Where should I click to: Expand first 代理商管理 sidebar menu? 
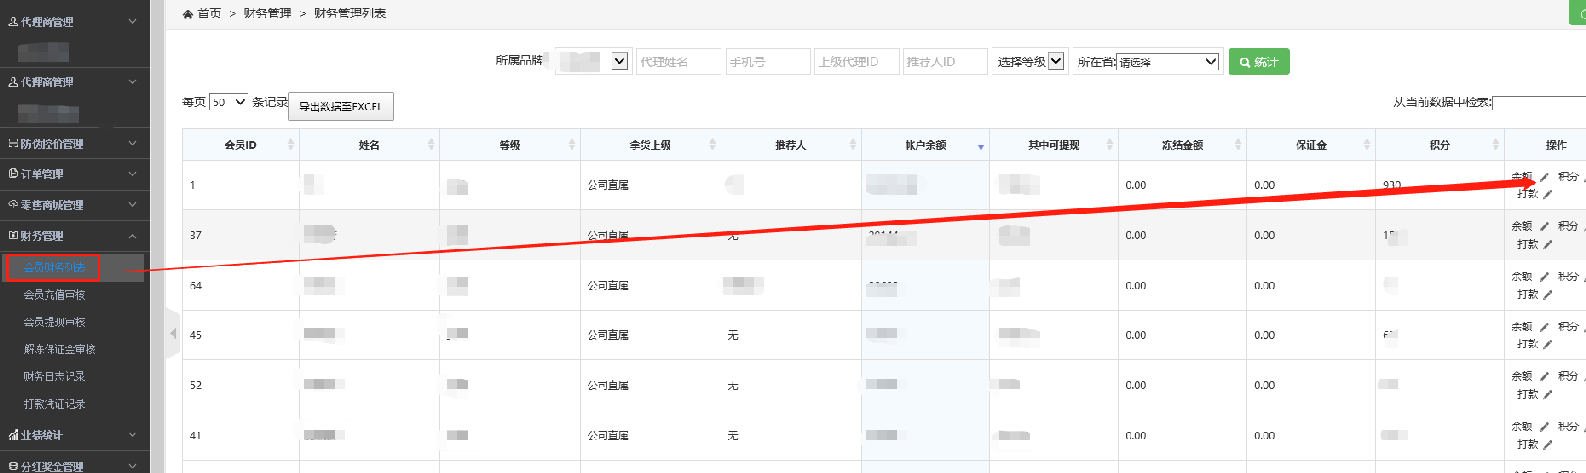coord(74,21)
